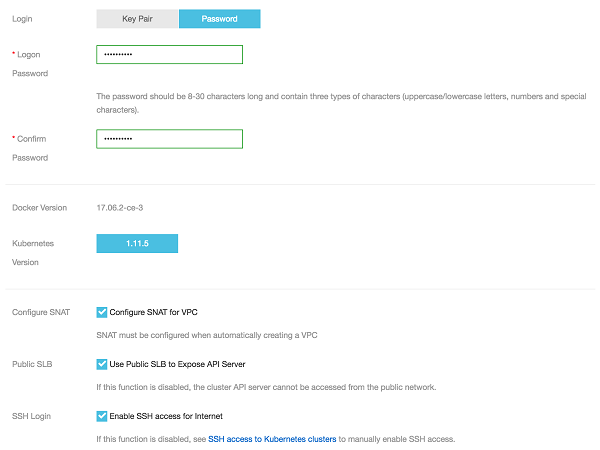This screenshot has height=450, width=600.
Task: Select Kubernetes version 1.11.5
Action: coord(137,243)
